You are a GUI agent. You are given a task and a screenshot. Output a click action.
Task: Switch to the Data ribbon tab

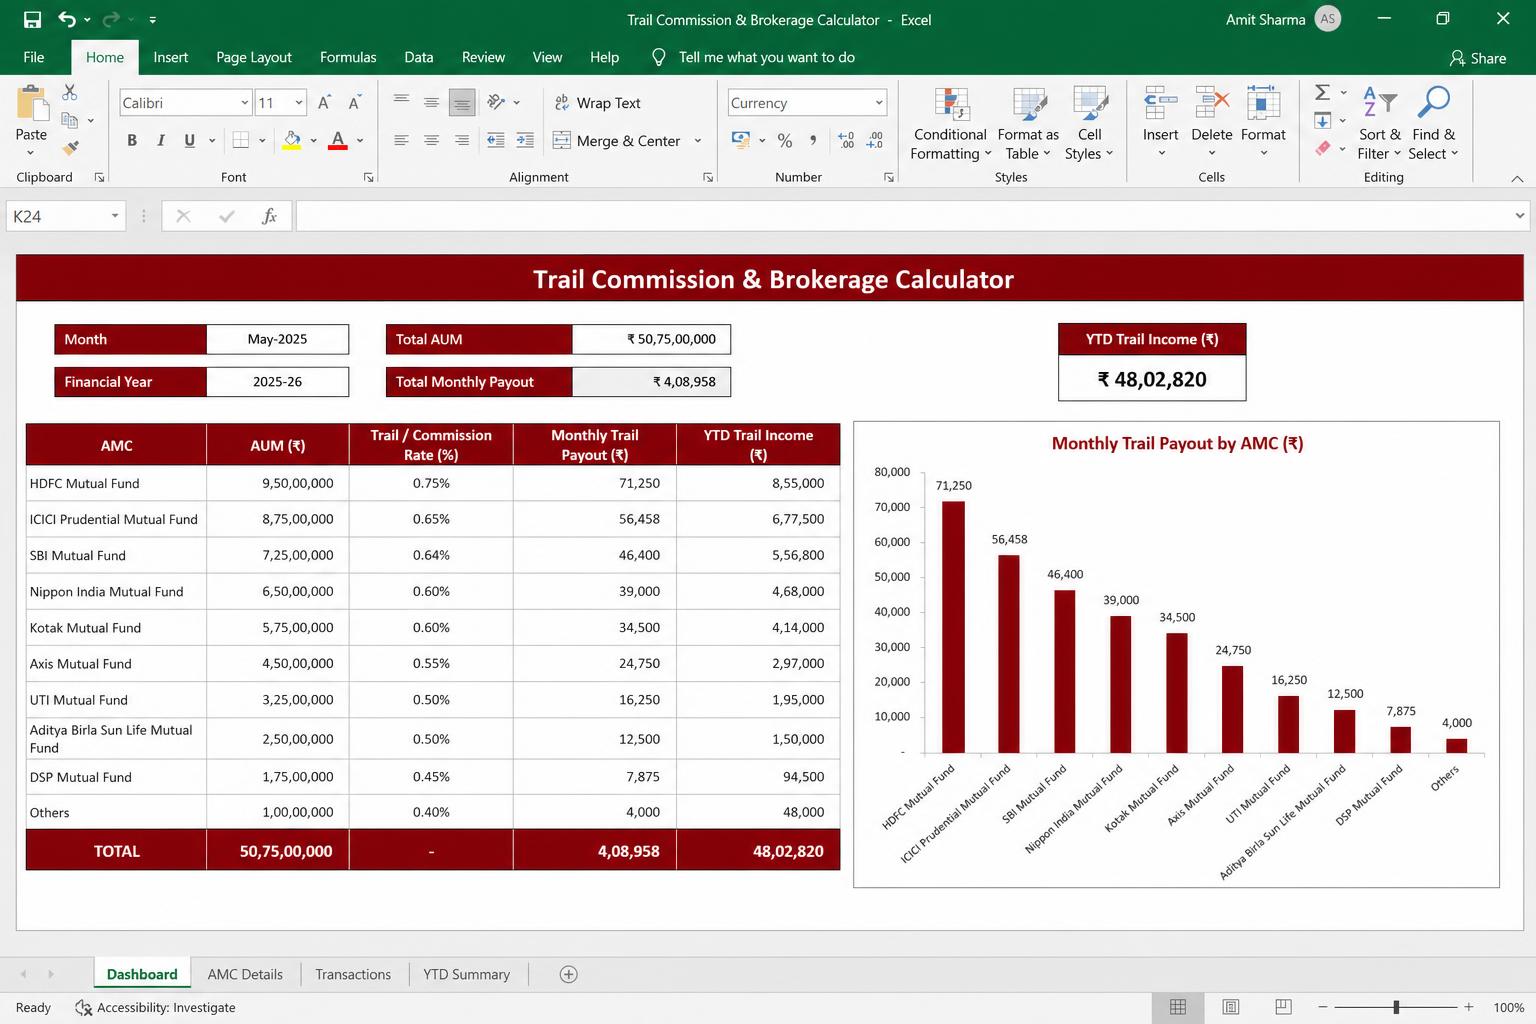coord(418,57)
